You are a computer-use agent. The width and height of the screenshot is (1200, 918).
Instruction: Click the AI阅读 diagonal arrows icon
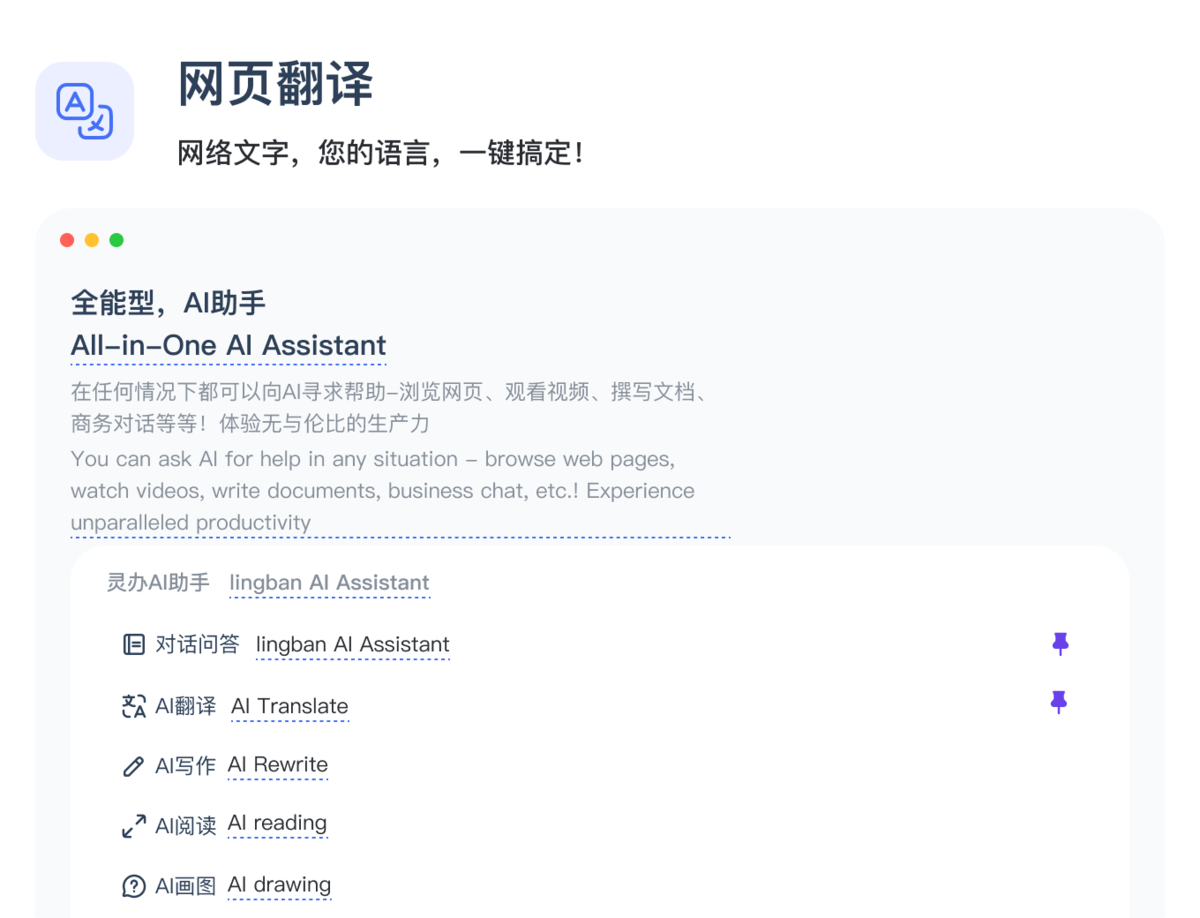pyautogui.click(x=133, y=824)
